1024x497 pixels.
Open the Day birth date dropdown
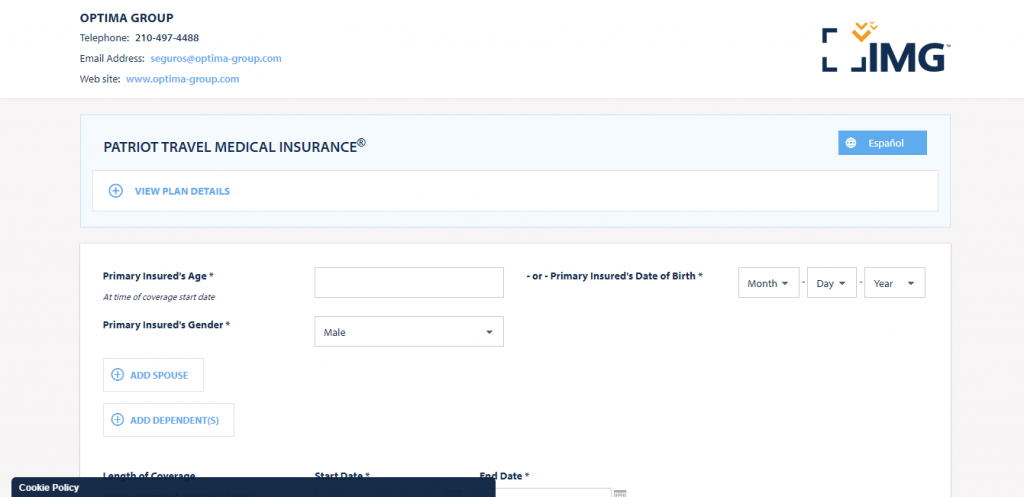[832, 283]
